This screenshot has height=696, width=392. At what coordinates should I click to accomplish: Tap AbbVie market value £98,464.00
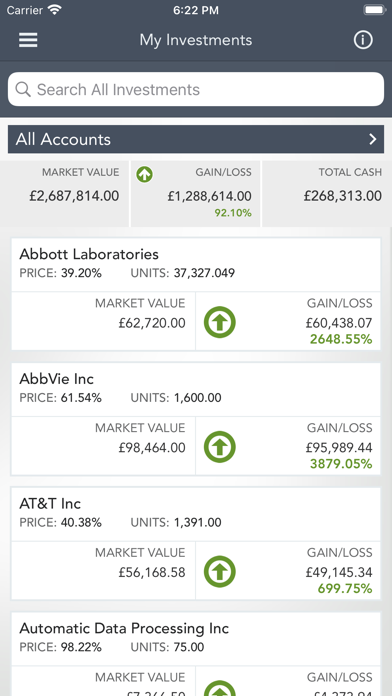pos(152,448)
